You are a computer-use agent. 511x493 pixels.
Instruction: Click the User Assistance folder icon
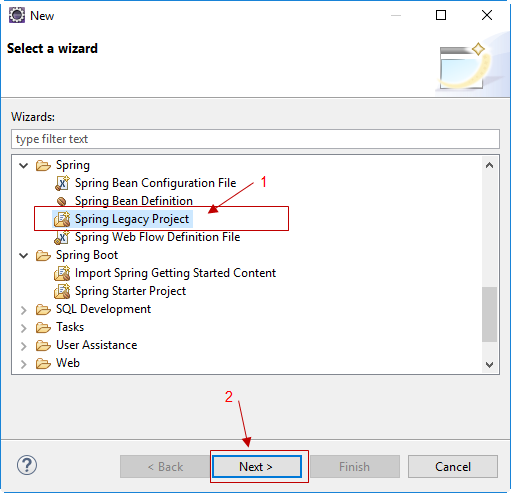click(x=43, y=345)
